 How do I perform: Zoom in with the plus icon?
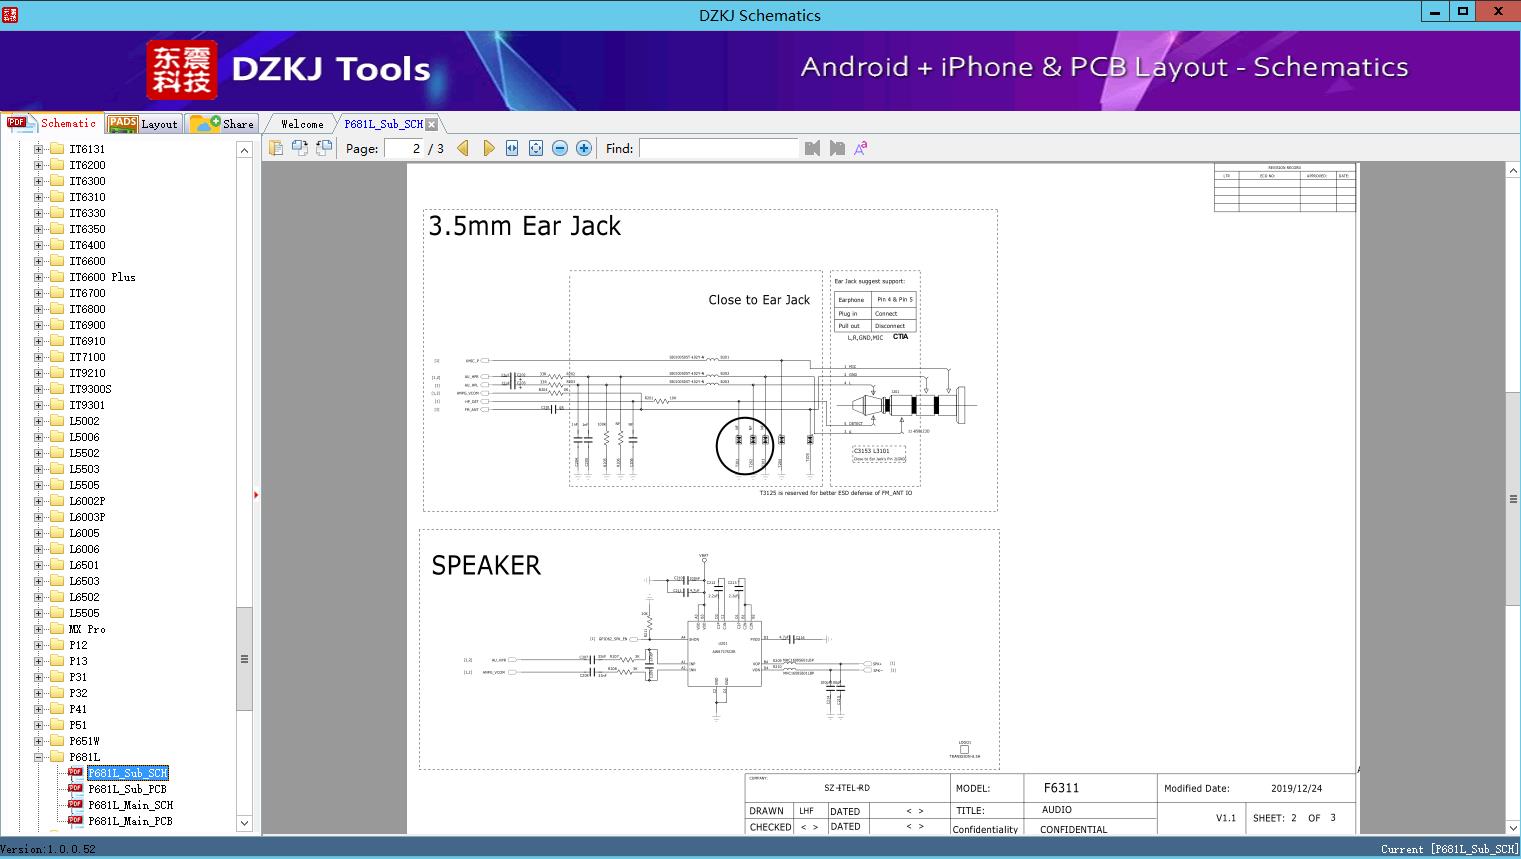pyautogui.click(x=584, y=148)
